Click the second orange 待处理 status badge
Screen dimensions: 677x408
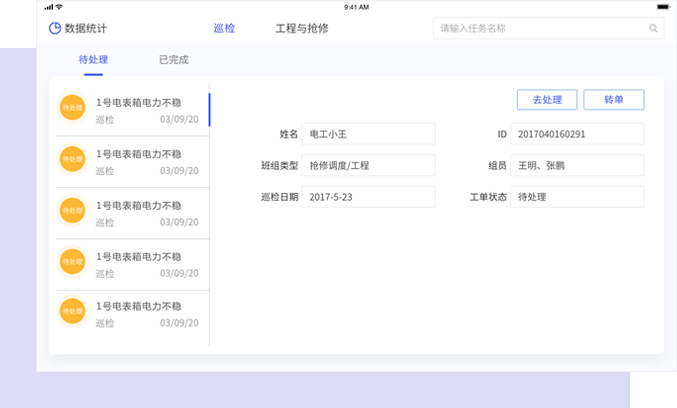coord(72,159)
